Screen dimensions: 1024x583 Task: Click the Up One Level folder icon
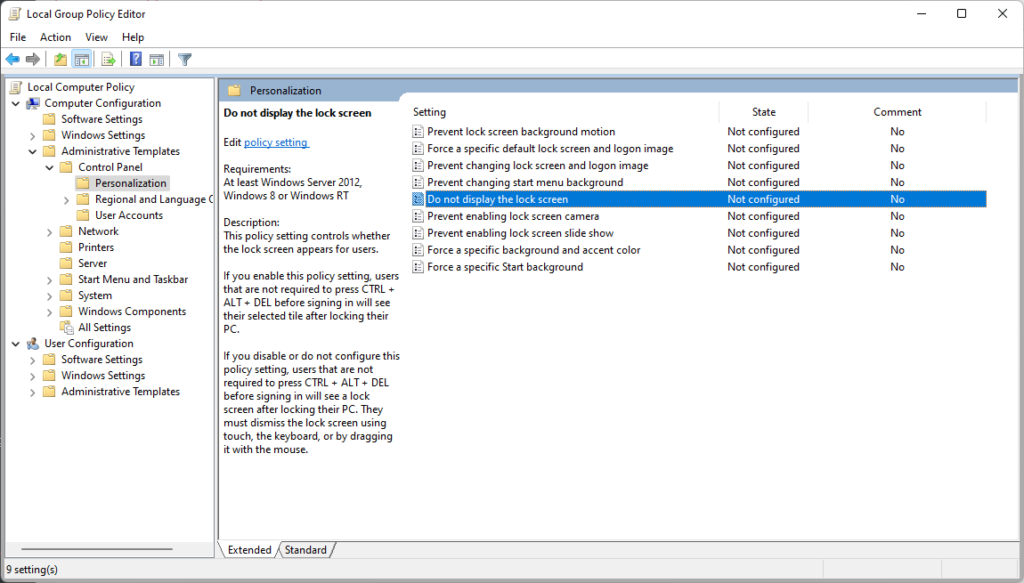(61, 60)
